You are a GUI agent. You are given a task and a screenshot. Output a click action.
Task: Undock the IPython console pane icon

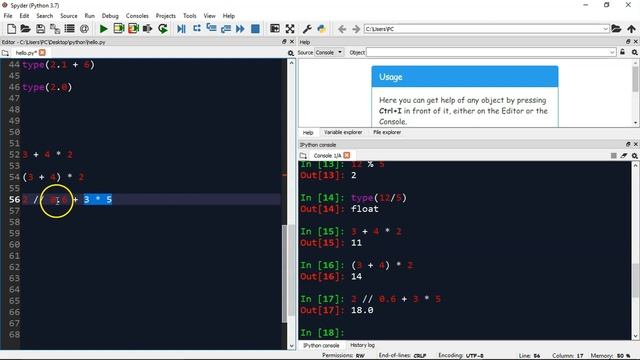pos(628,144)
